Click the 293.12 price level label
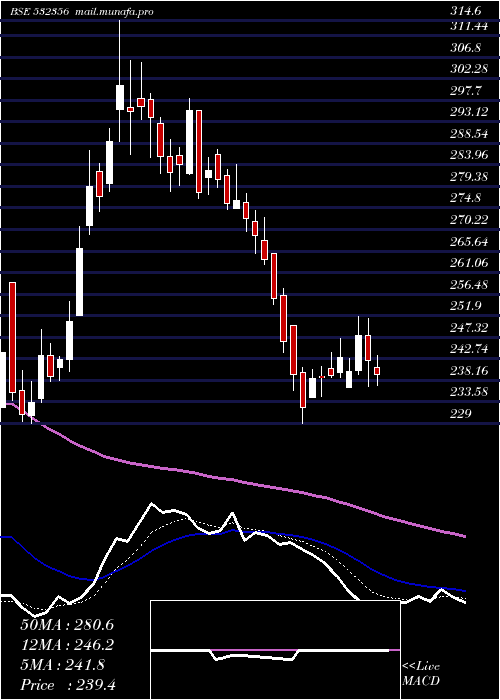500x700 pixels. click(469, 112)
